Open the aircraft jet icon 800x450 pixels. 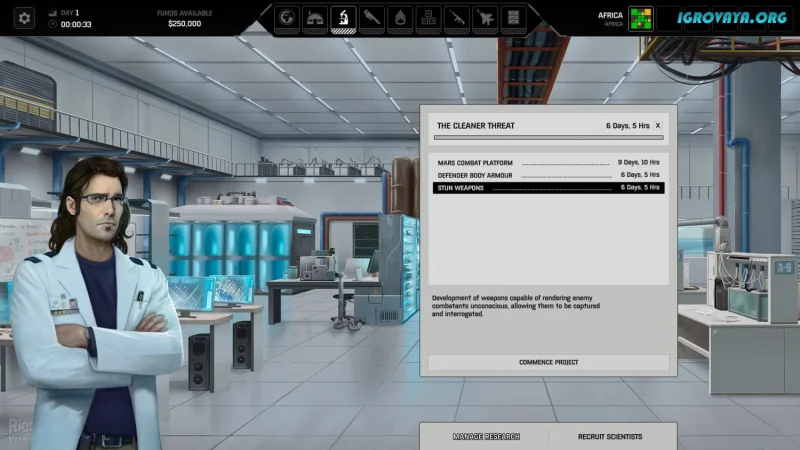click(x=484, y=17)
